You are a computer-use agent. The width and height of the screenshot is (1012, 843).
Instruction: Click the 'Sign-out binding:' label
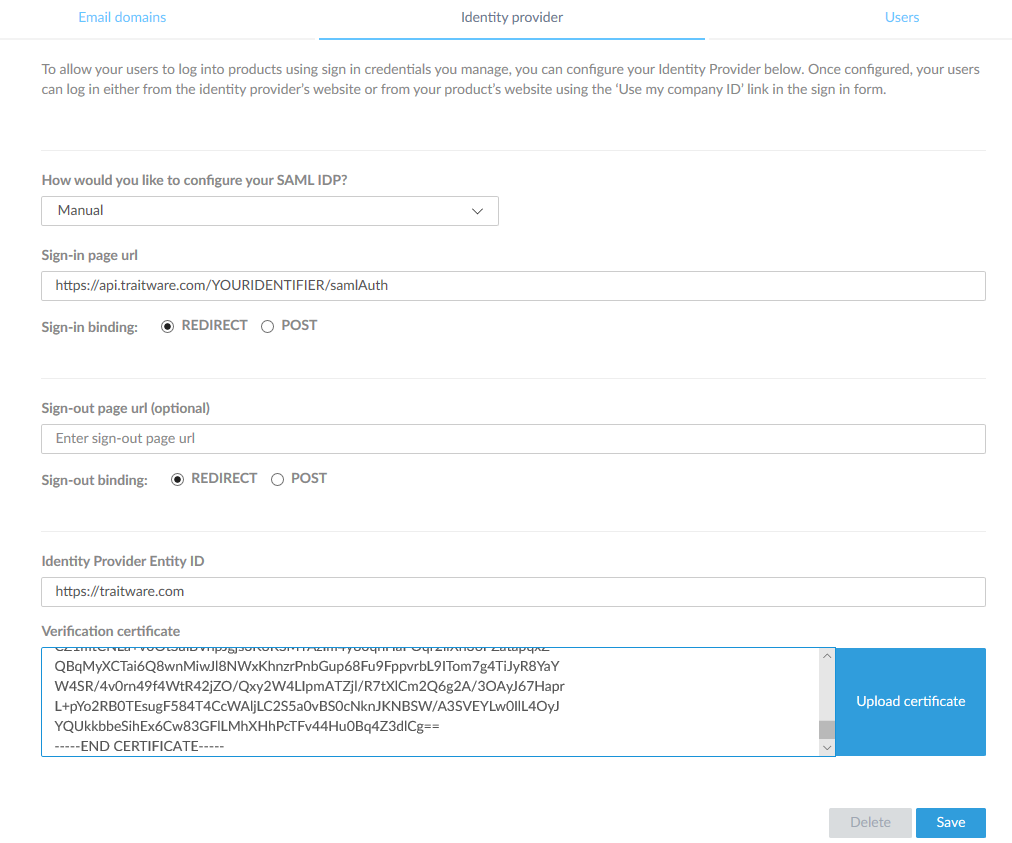[x=94, y=480]
